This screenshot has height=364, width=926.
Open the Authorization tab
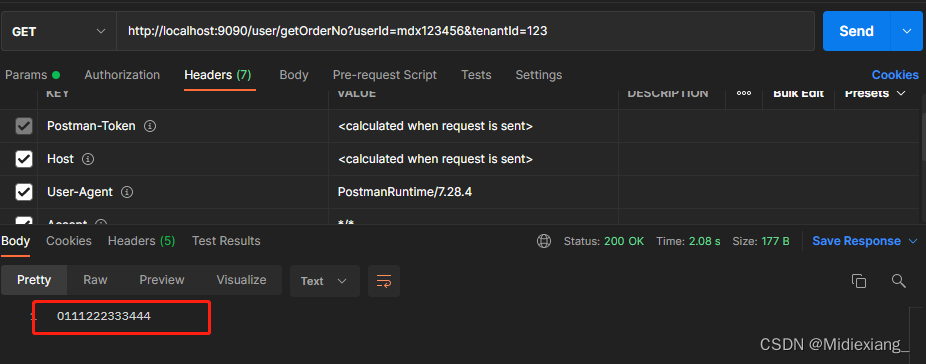(122, 75)
